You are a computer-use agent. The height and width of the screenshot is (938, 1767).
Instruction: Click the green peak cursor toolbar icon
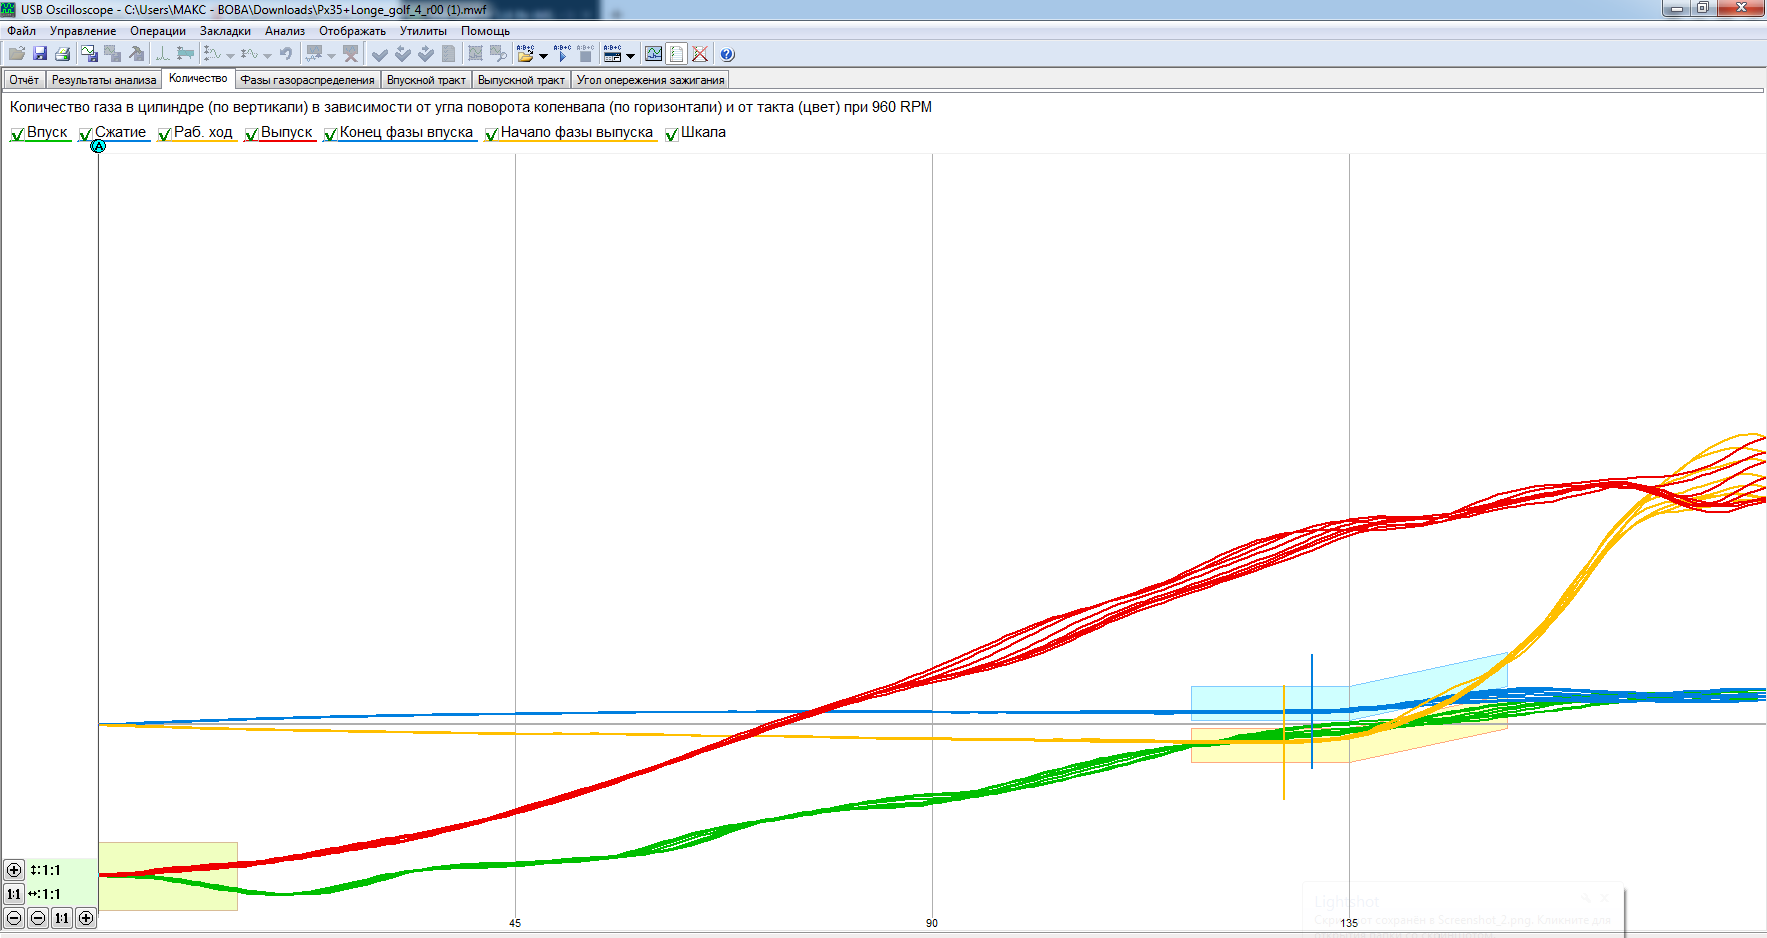[163, 54]
